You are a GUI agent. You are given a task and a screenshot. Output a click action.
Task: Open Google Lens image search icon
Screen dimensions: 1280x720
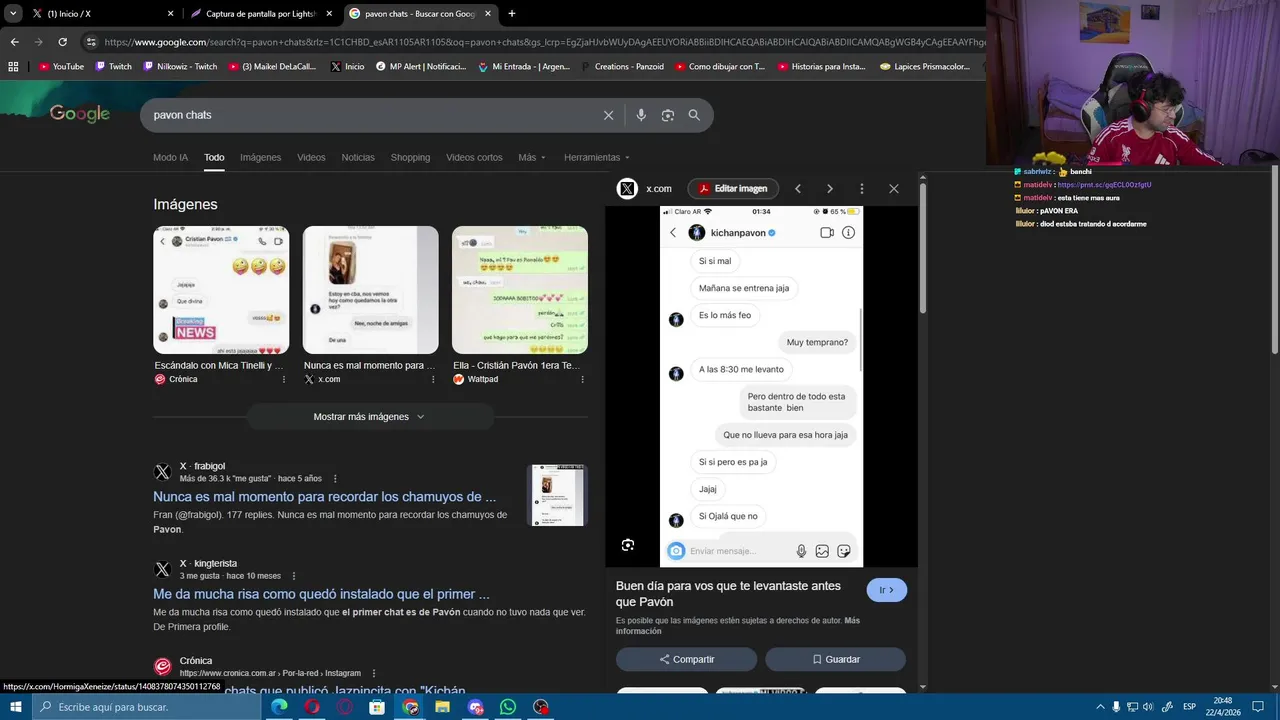click(x=668, y=115)
